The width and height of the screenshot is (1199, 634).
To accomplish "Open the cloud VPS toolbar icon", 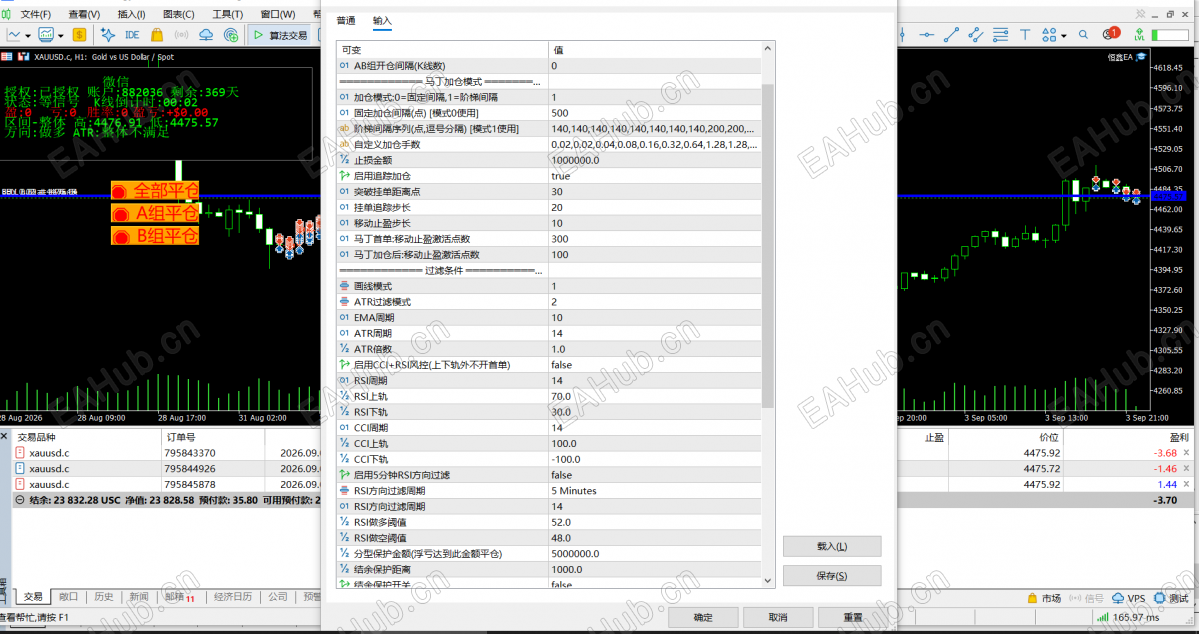I will coord(206,34).
